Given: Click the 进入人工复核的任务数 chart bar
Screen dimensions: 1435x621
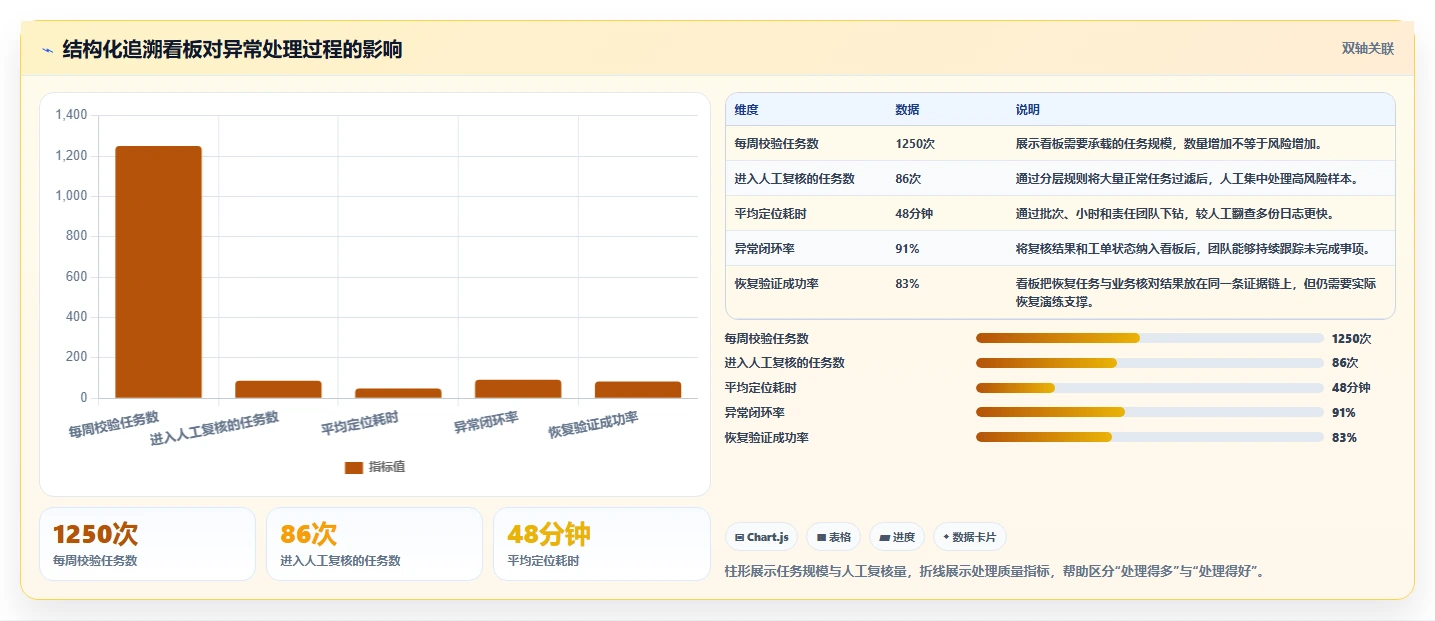Looking at the screenshot, I should (x=278, y=389).
